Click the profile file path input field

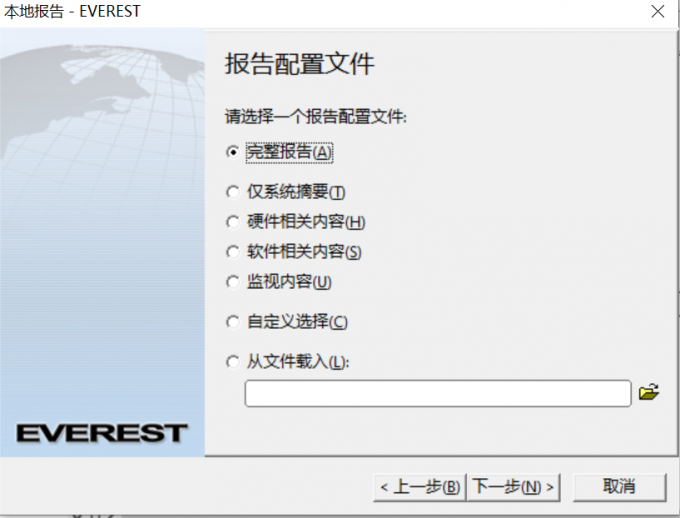pos(438,393)
